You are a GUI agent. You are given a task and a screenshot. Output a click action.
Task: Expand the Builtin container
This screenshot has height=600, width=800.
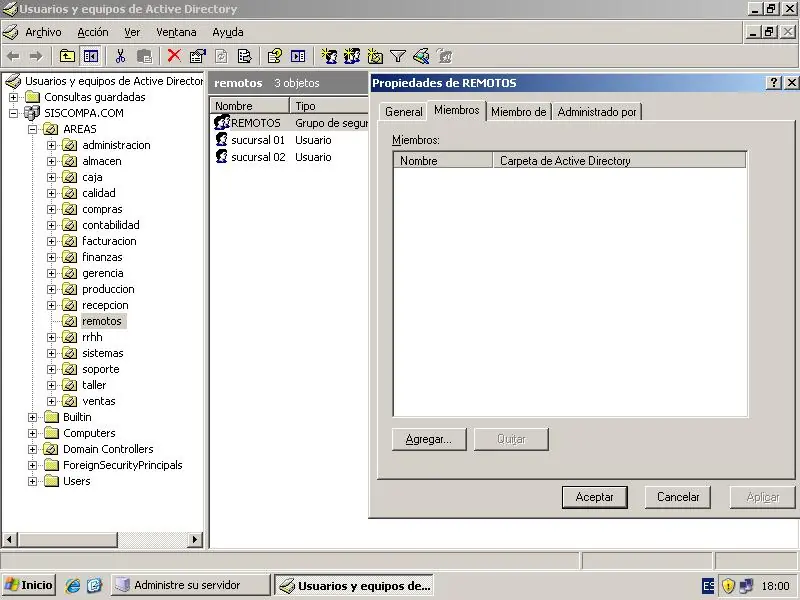32,417
